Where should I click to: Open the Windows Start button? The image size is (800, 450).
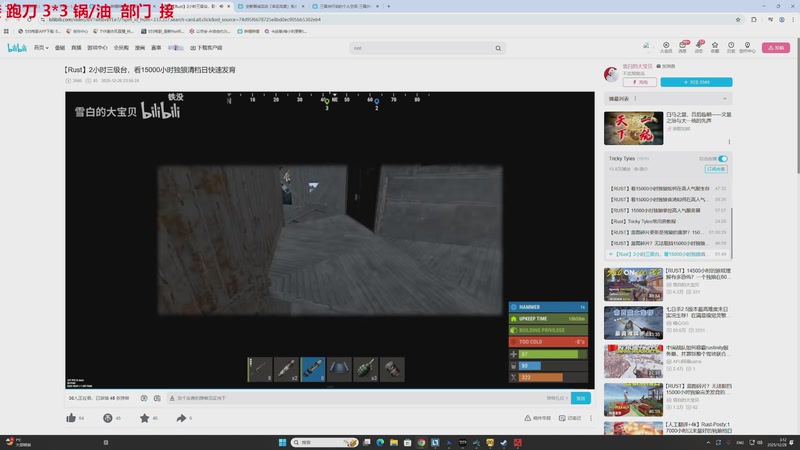[x=282, y=442]
